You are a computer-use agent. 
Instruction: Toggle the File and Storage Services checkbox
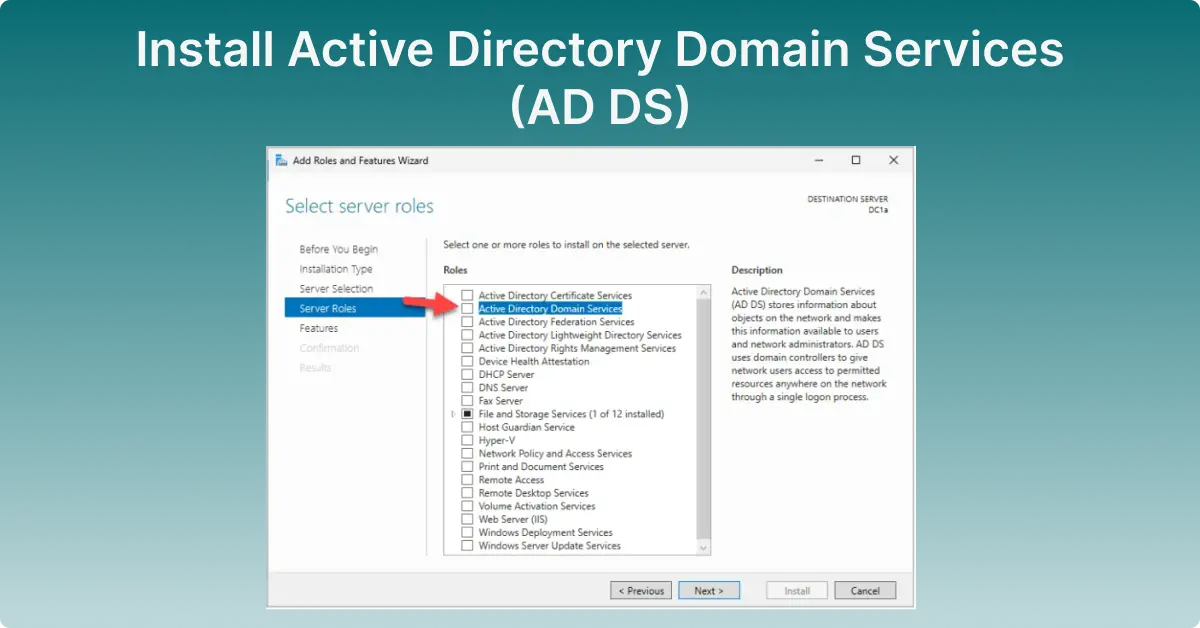pyautogui.click(x=467, y=414)
